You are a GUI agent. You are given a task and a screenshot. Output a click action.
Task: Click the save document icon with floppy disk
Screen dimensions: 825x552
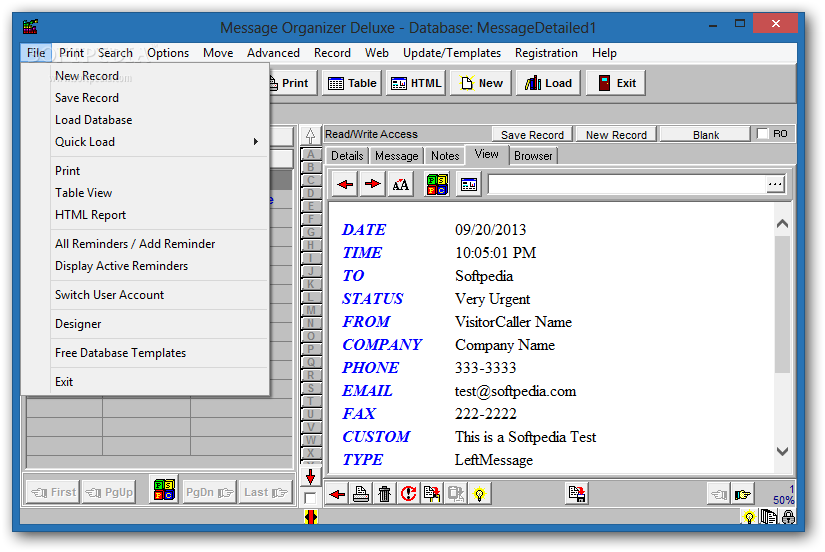tap(577, 494)
